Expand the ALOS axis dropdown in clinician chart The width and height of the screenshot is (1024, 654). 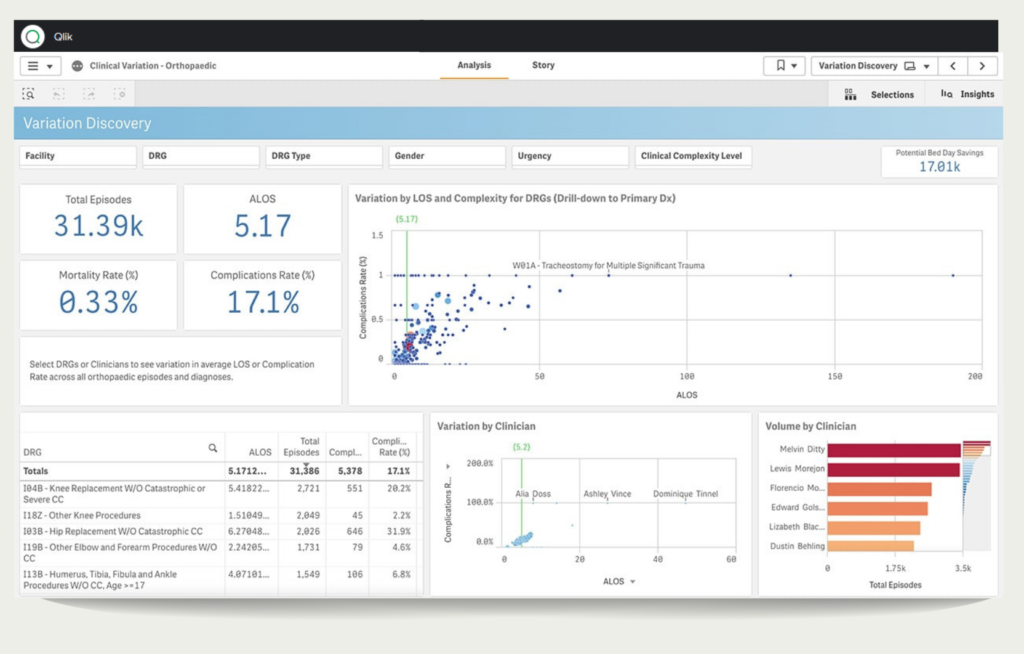coord(632,581)
